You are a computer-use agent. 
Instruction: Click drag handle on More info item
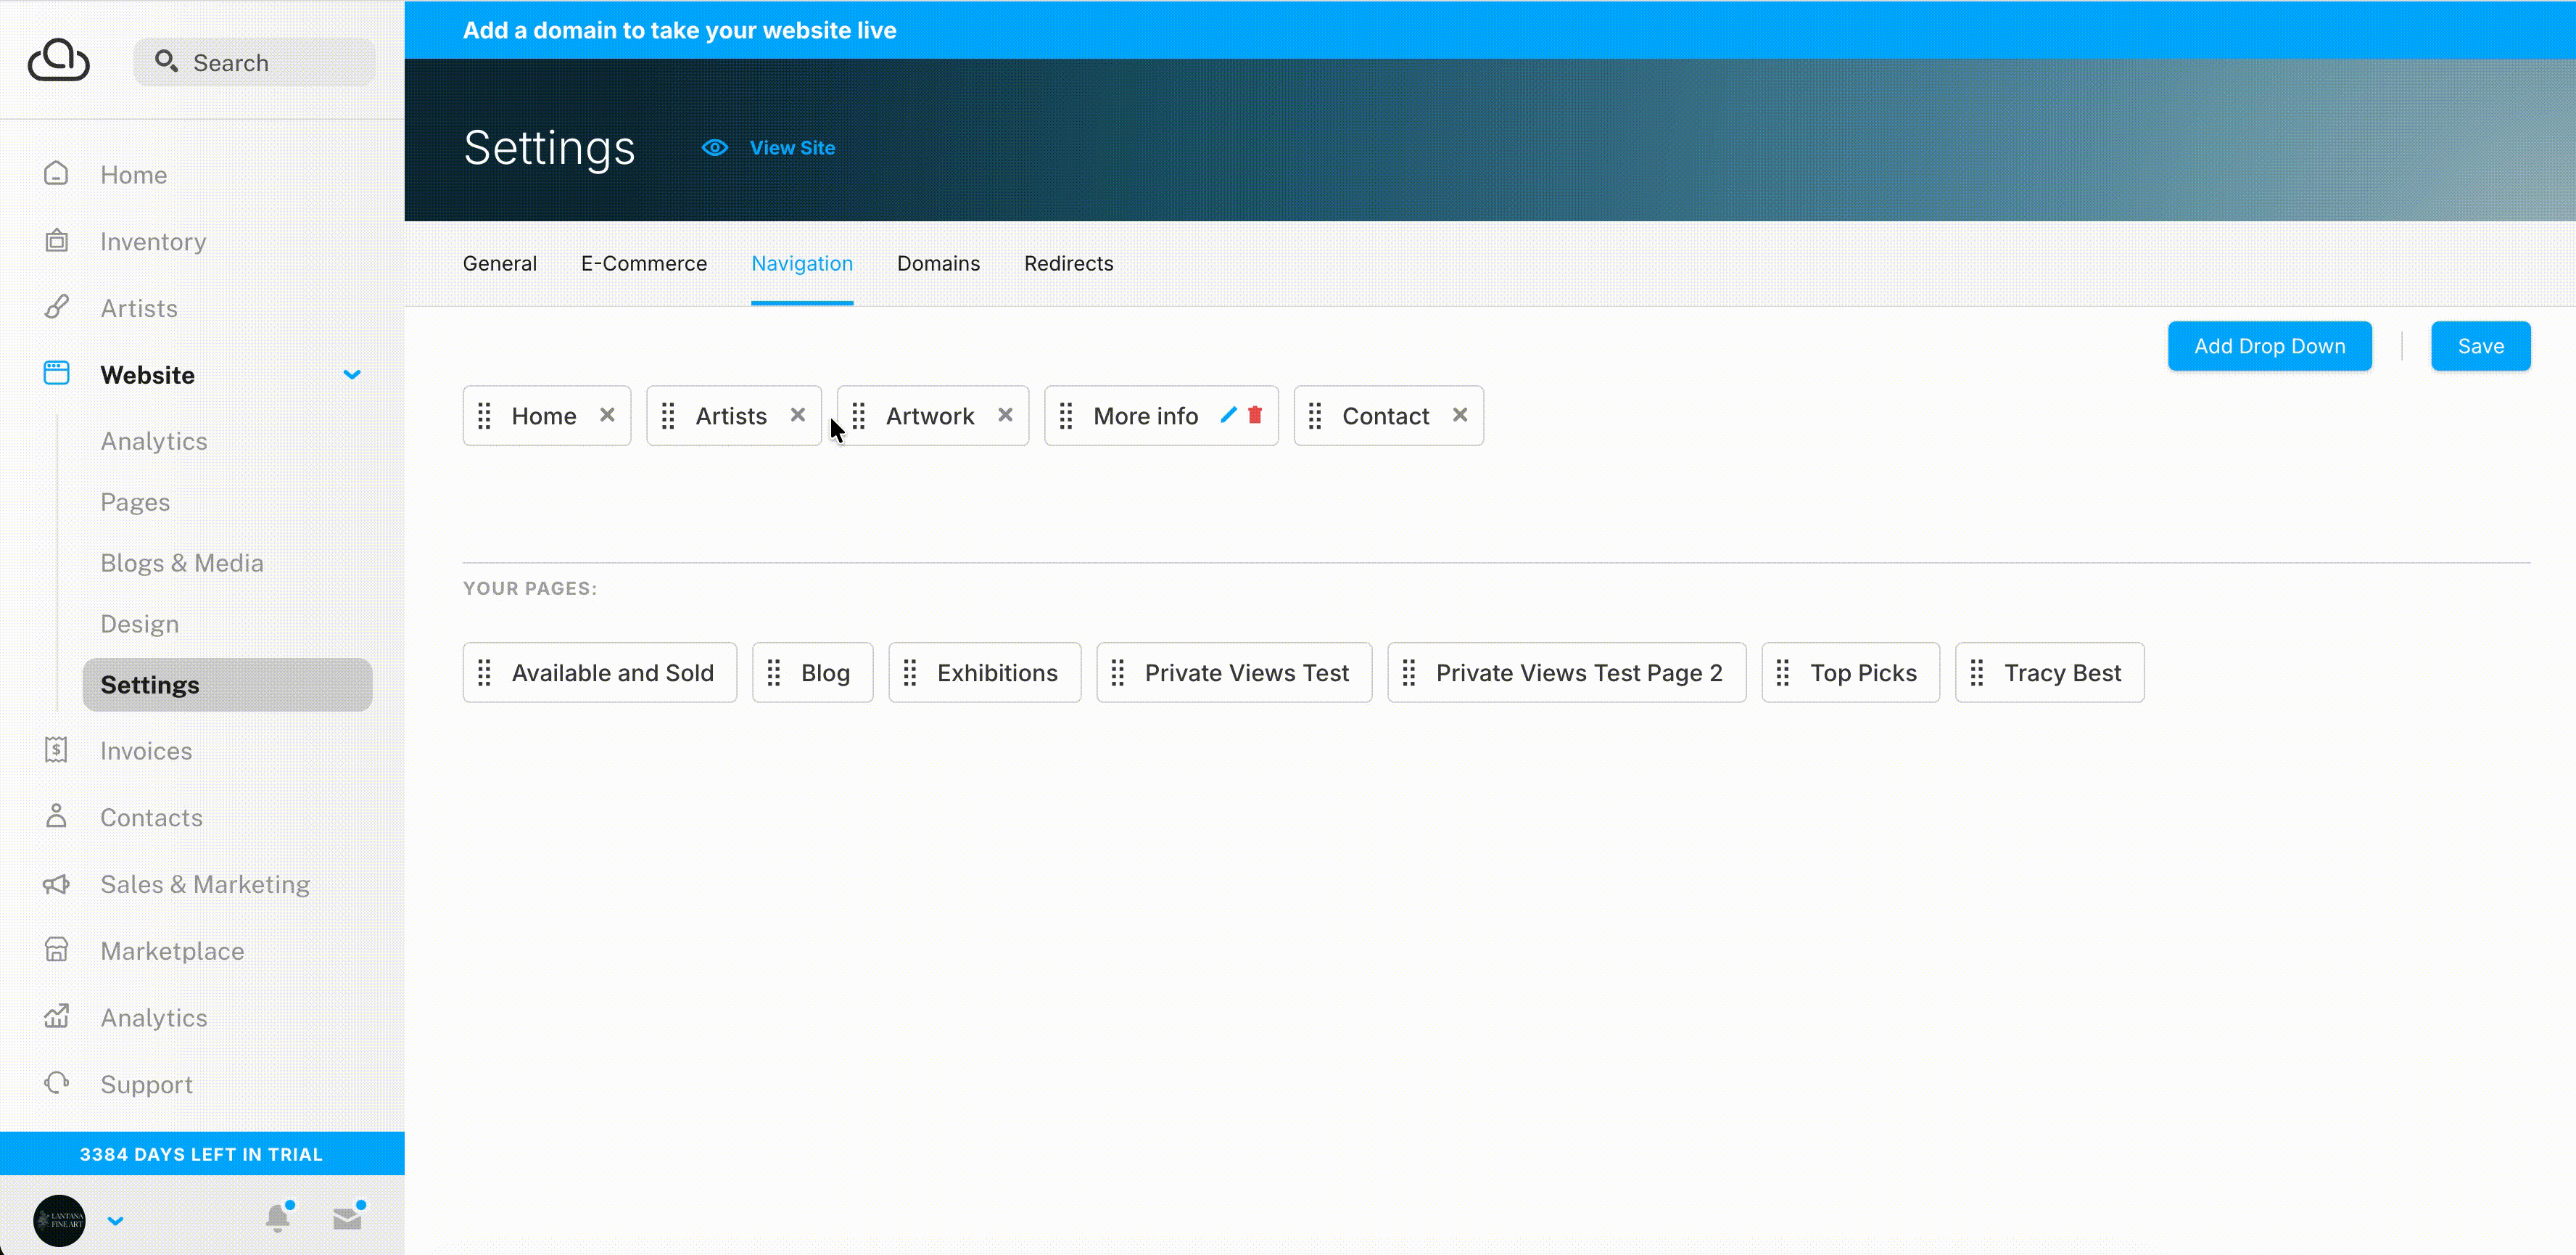pyautogui.click(x=1066, y=416)
